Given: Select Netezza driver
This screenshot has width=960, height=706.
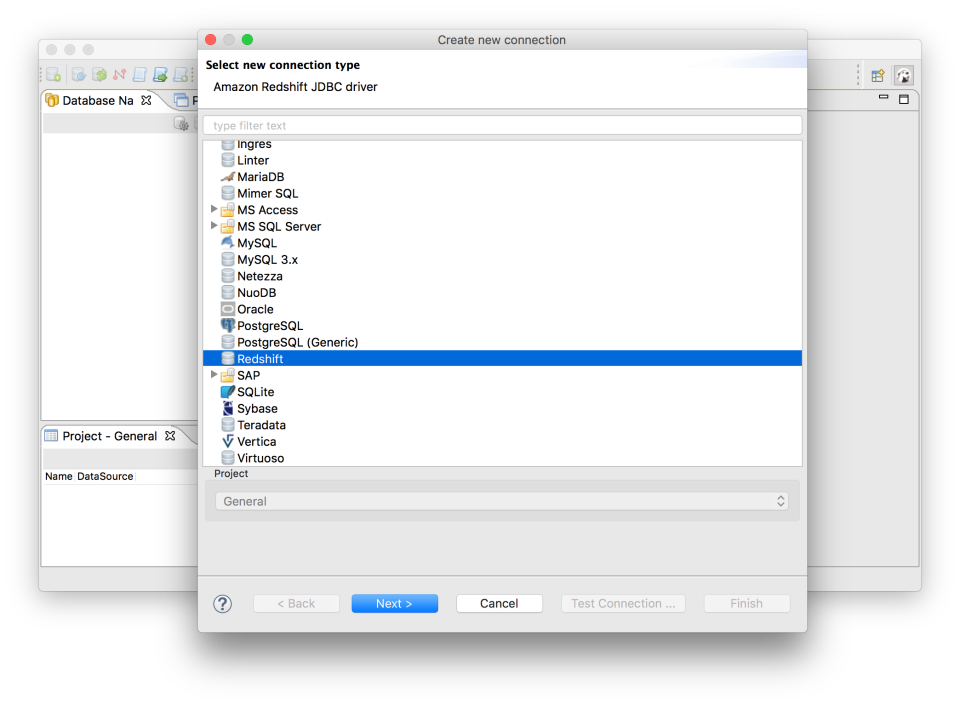Looking at the screenshot, I should click(260, 276).
